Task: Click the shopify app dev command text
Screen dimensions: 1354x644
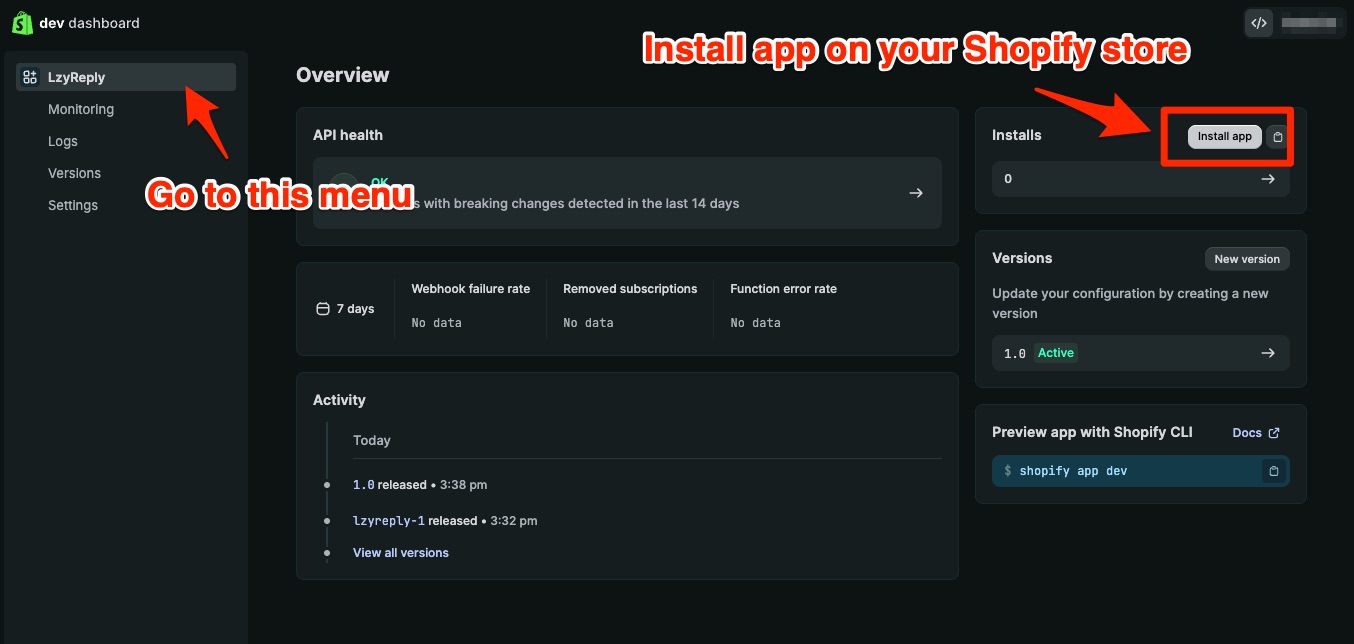Action: coord(1073,471)
